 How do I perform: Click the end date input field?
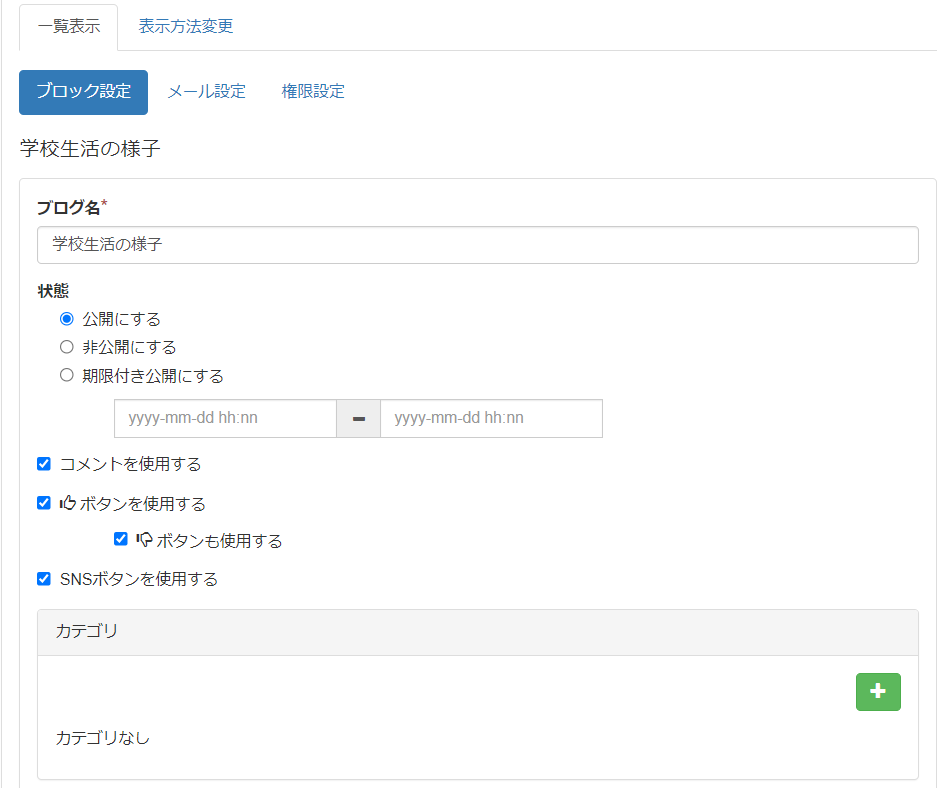pyautogui.click(x=491, y=419)
